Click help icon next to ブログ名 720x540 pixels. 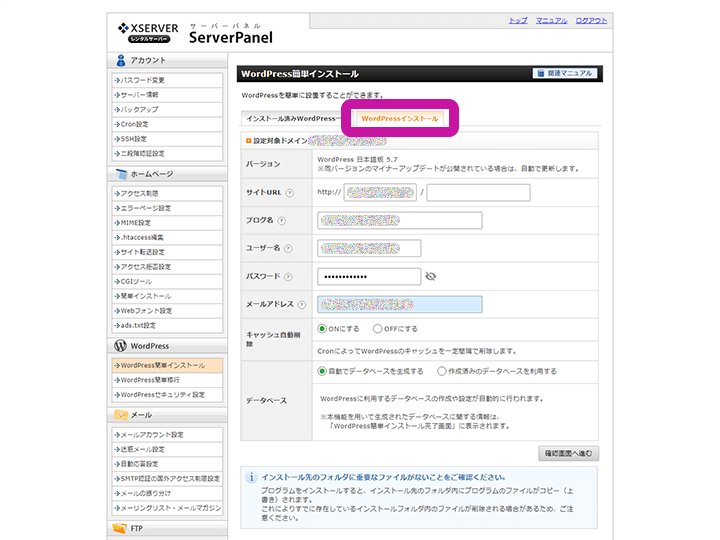[282, 221]
